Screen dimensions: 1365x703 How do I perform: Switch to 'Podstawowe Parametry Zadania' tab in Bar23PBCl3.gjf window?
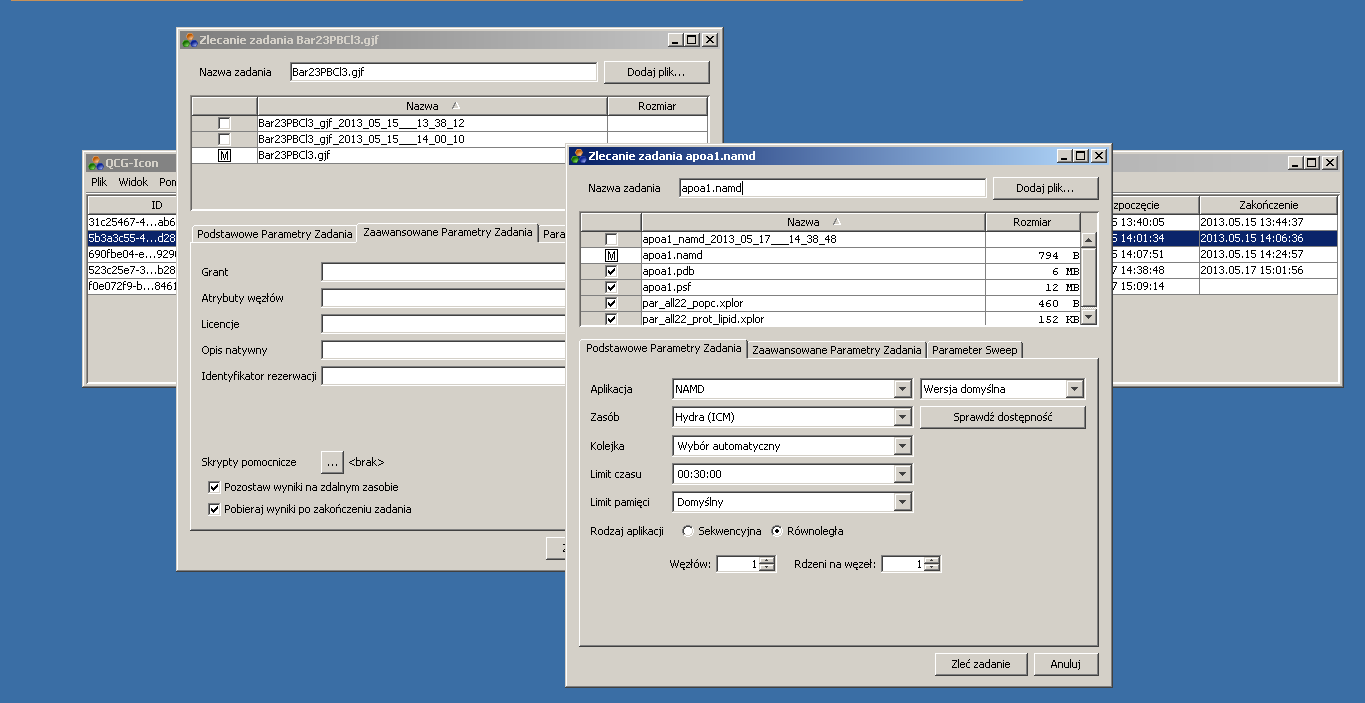(x=275, y=234)
